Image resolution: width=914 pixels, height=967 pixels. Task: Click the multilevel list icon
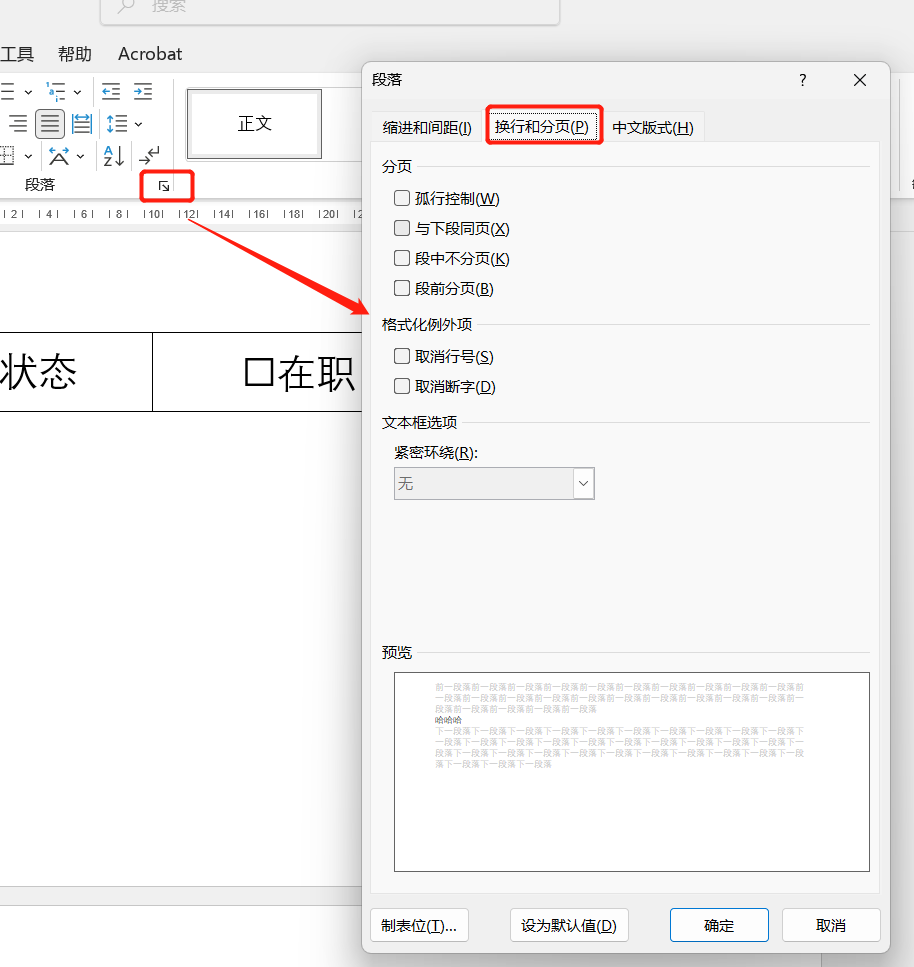click(x=56, y=92)
